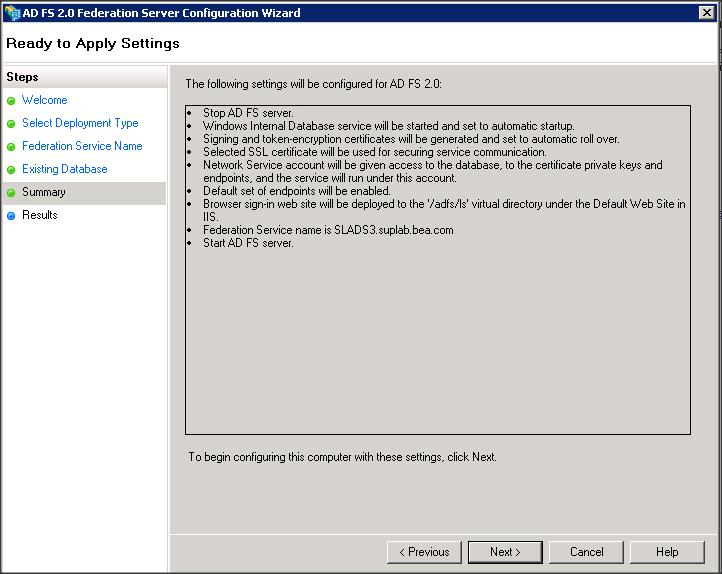Go to the Welcome step

coord(45,100)
